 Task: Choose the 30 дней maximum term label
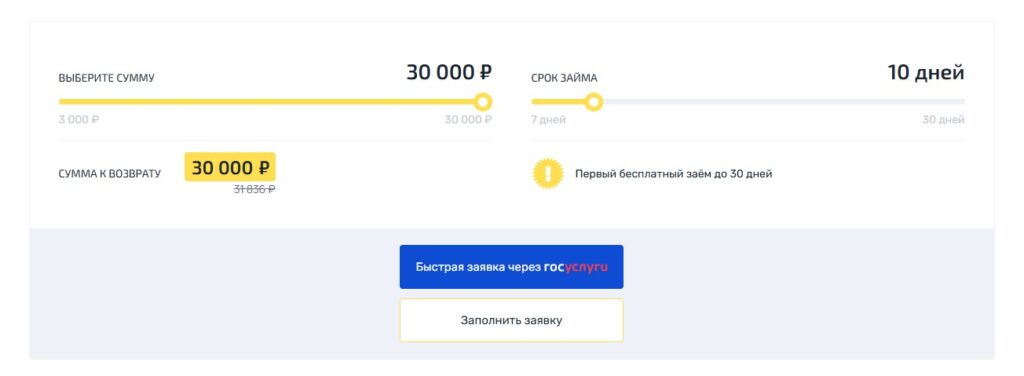pos(943,120)
